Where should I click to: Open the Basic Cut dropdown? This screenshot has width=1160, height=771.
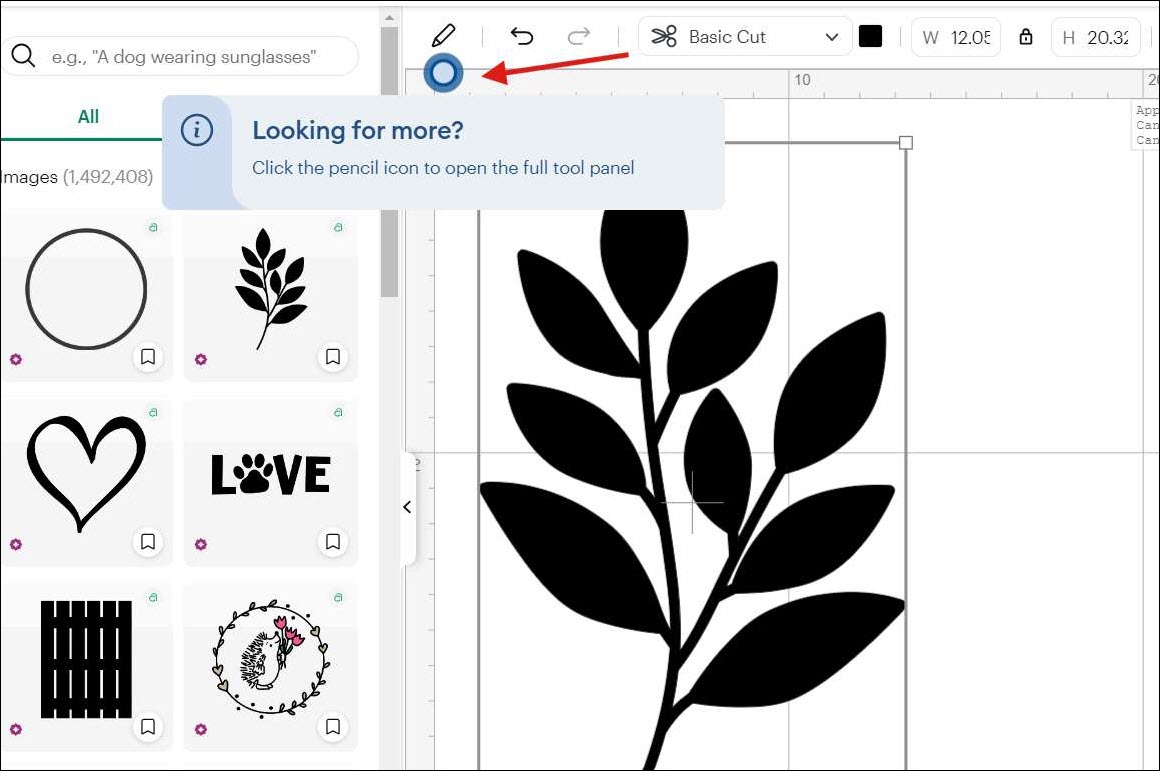832,36
